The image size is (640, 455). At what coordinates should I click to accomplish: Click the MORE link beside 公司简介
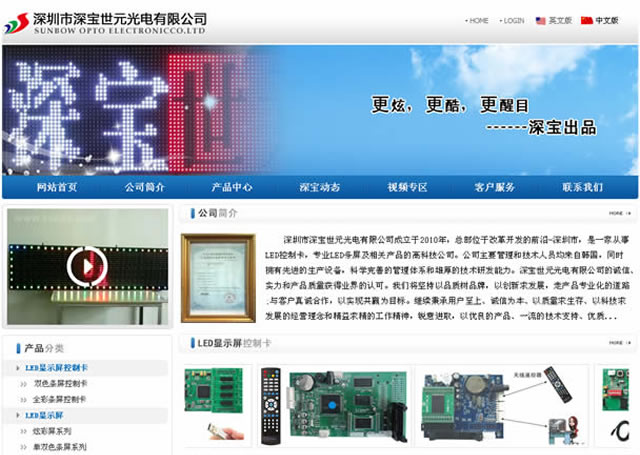pyautogui.click(x=620, y=213)
